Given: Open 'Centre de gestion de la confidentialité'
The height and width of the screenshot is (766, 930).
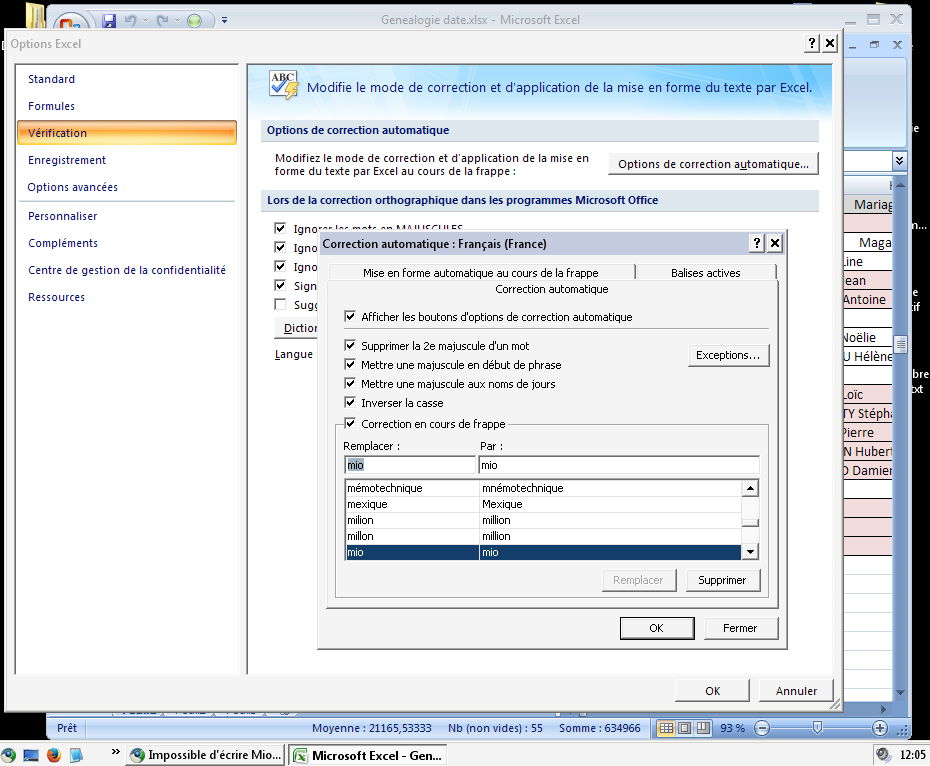Looking at the screenshot, I should pyautogui.click(x=127, y=270).
